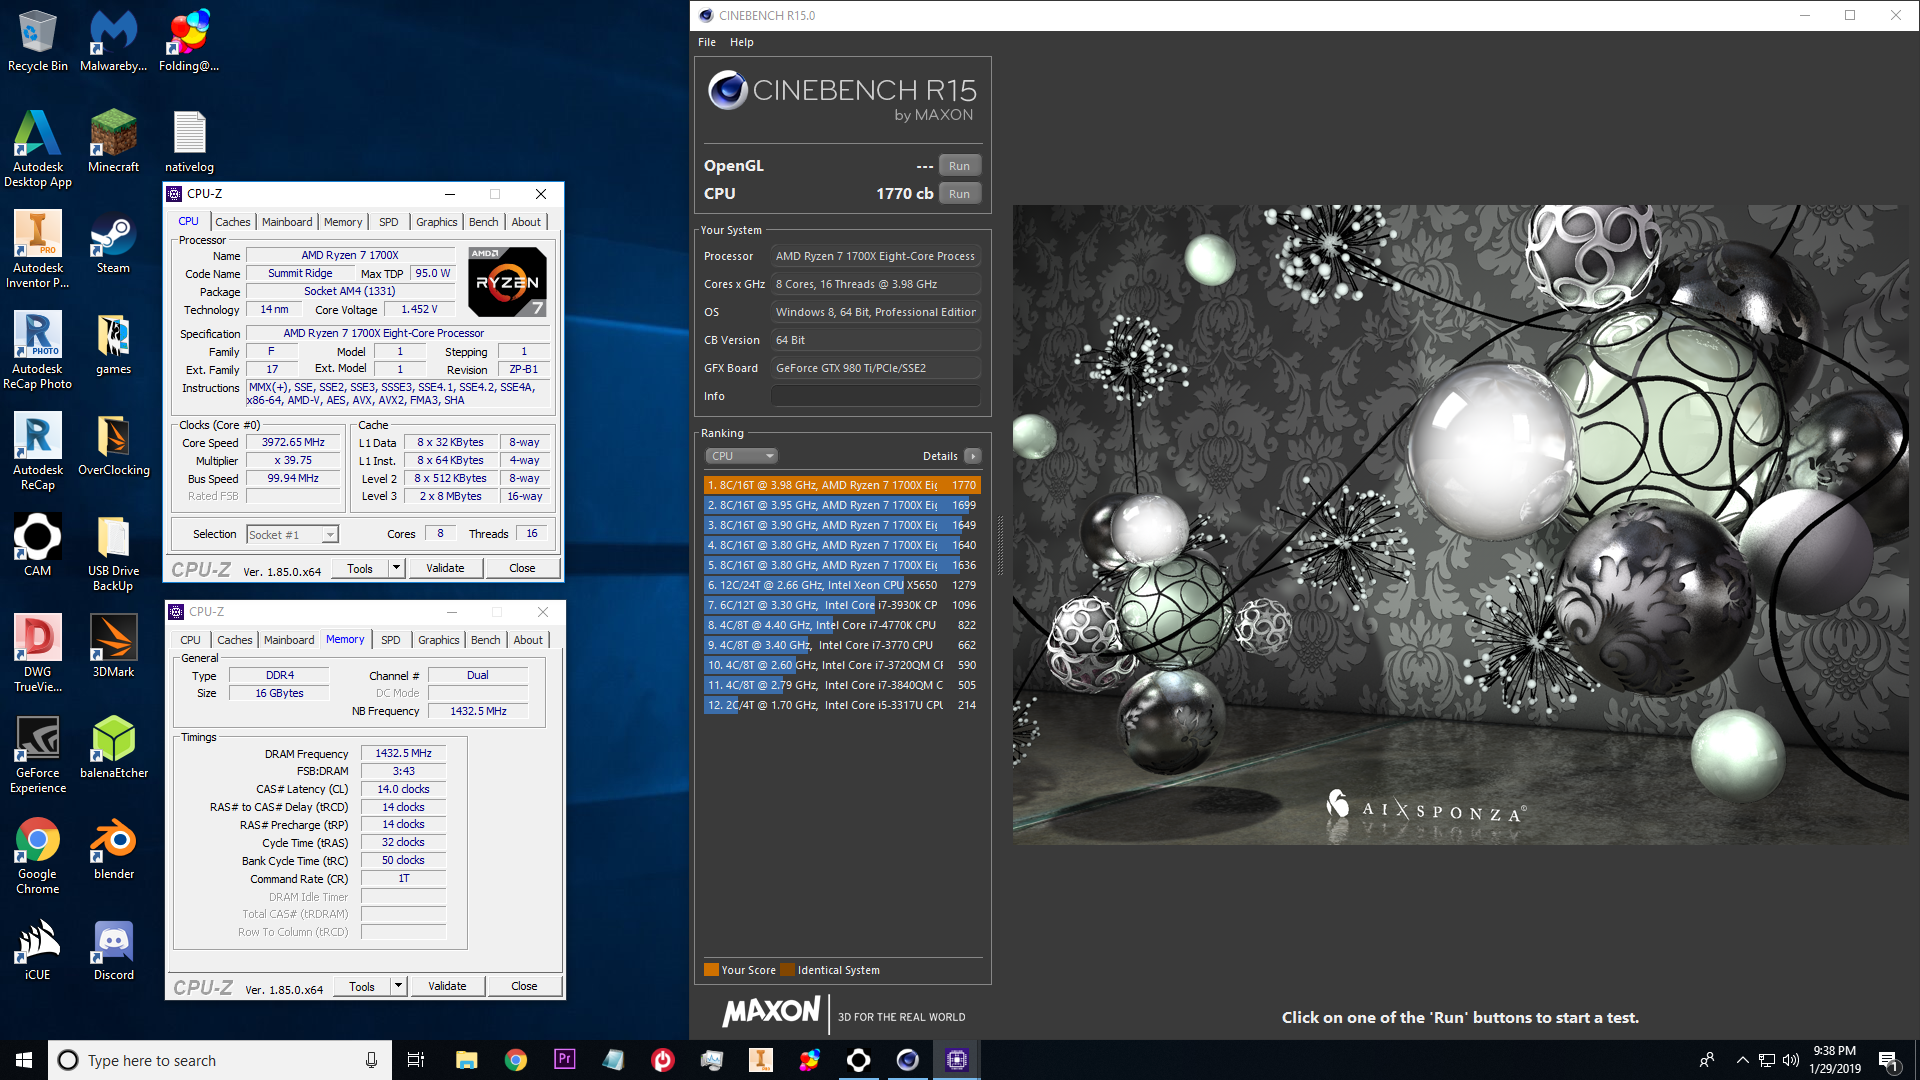Open the Cinebench Help menu
Screen dimensions: 1920x1080
coord(741,42)
